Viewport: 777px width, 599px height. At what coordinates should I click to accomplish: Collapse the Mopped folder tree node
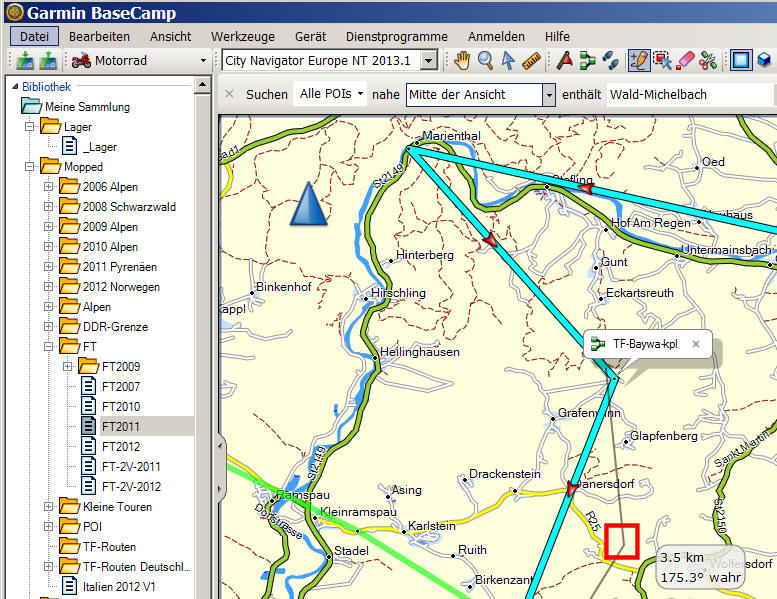click(29, 167)
